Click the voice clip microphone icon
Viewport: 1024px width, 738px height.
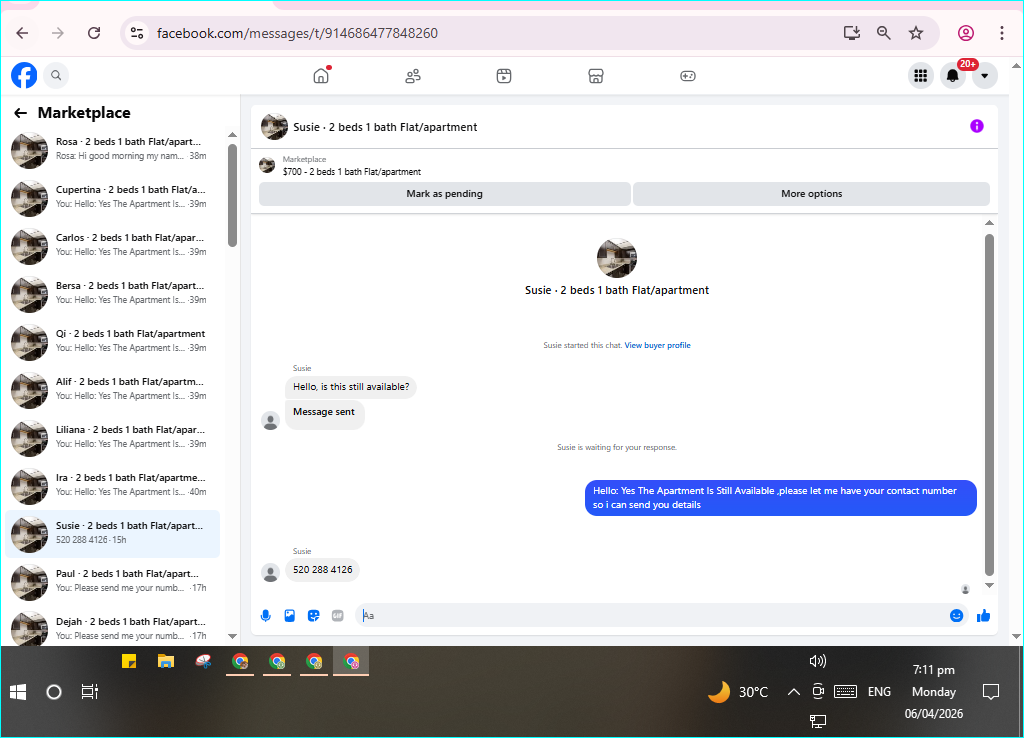[x=266, y=615]
